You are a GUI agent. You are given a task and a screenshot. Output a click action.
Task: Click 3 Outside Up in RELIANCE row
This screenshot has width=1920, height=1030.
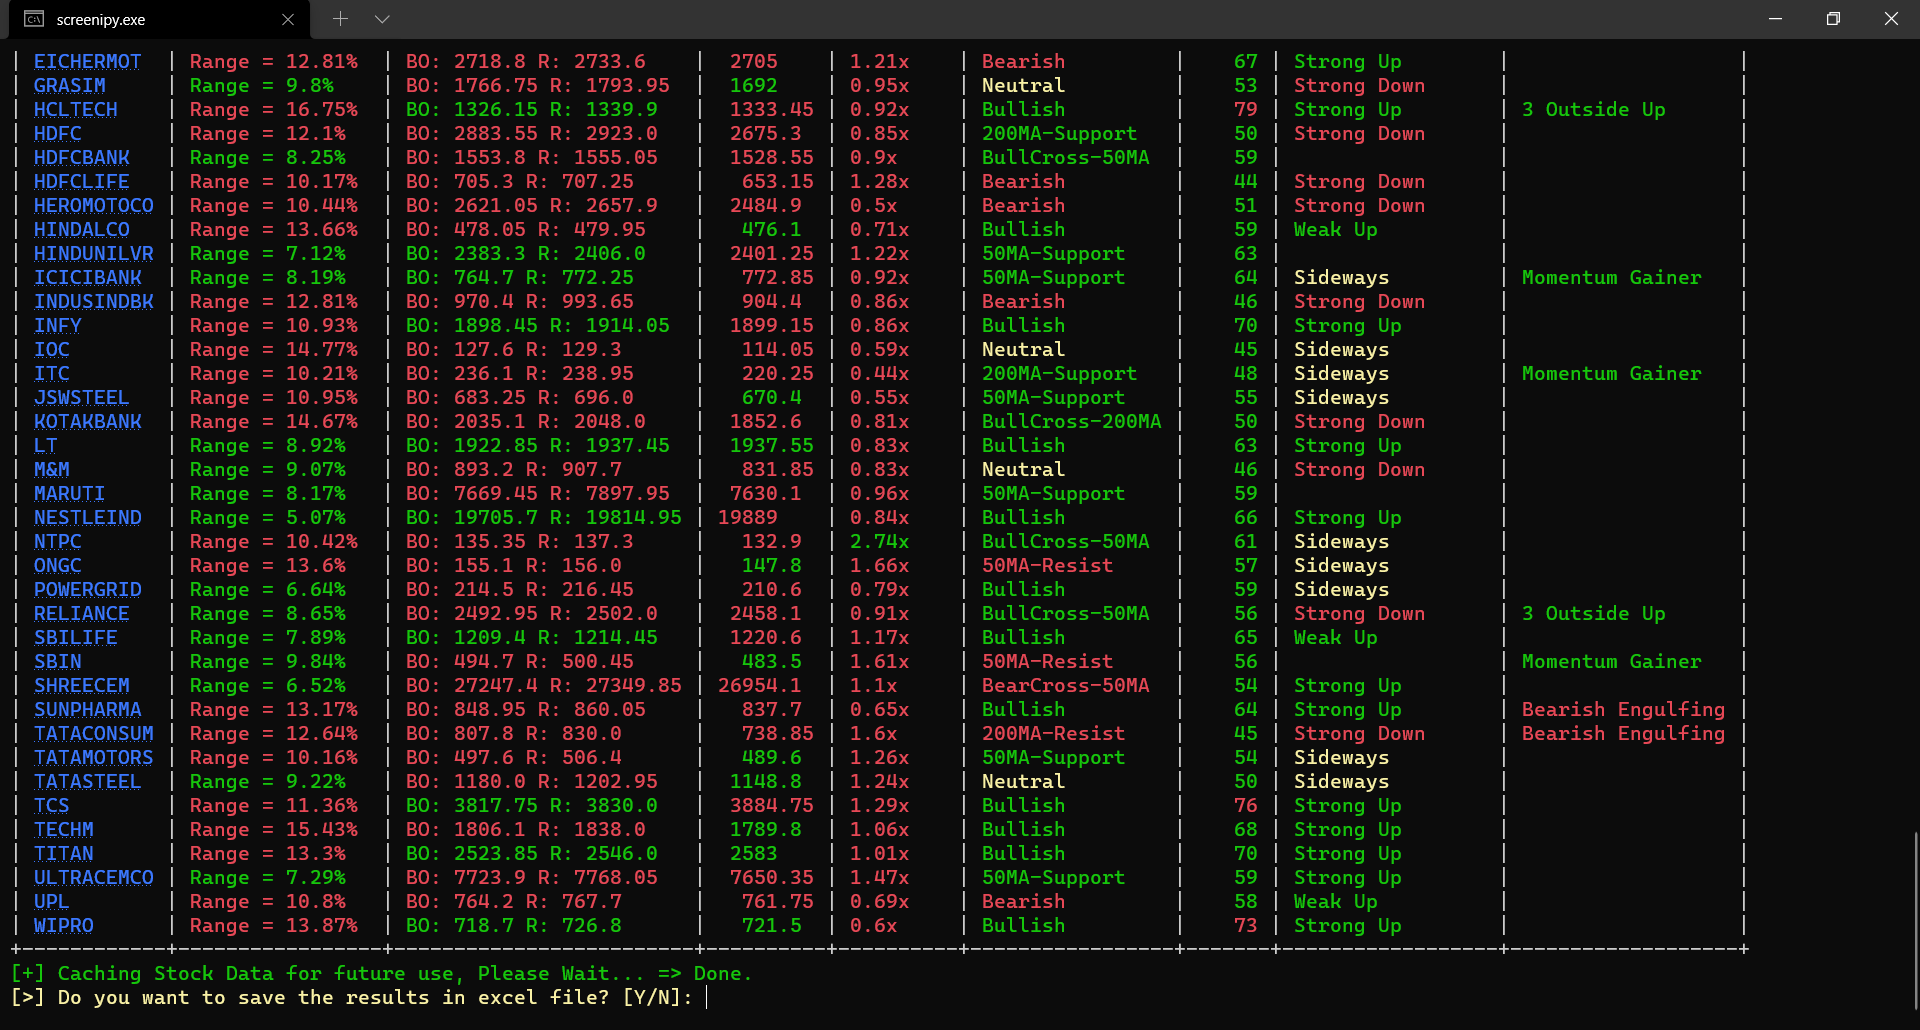(x=1594, y=614)
